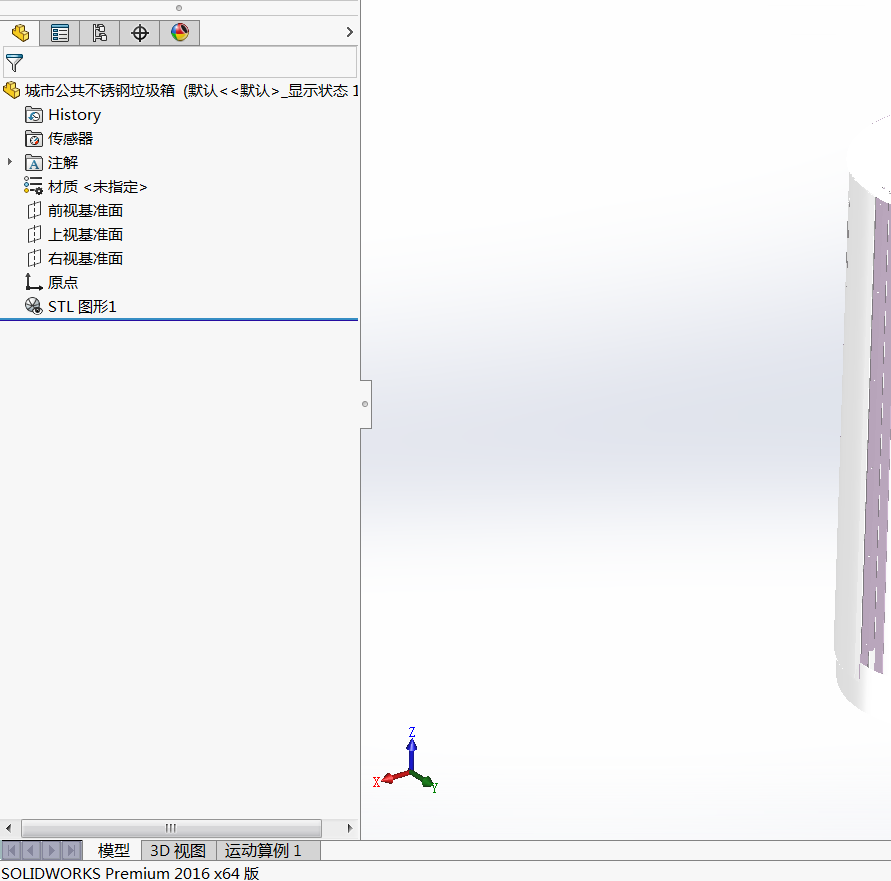This screenshot has height=881, width=891.
Task: Select the 原点 origin item
Action: tap(63, 283)
